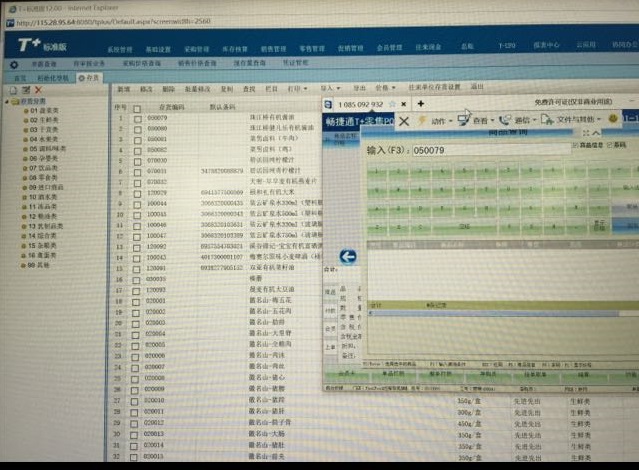Click the 删除 button

(x=168, y=89)
